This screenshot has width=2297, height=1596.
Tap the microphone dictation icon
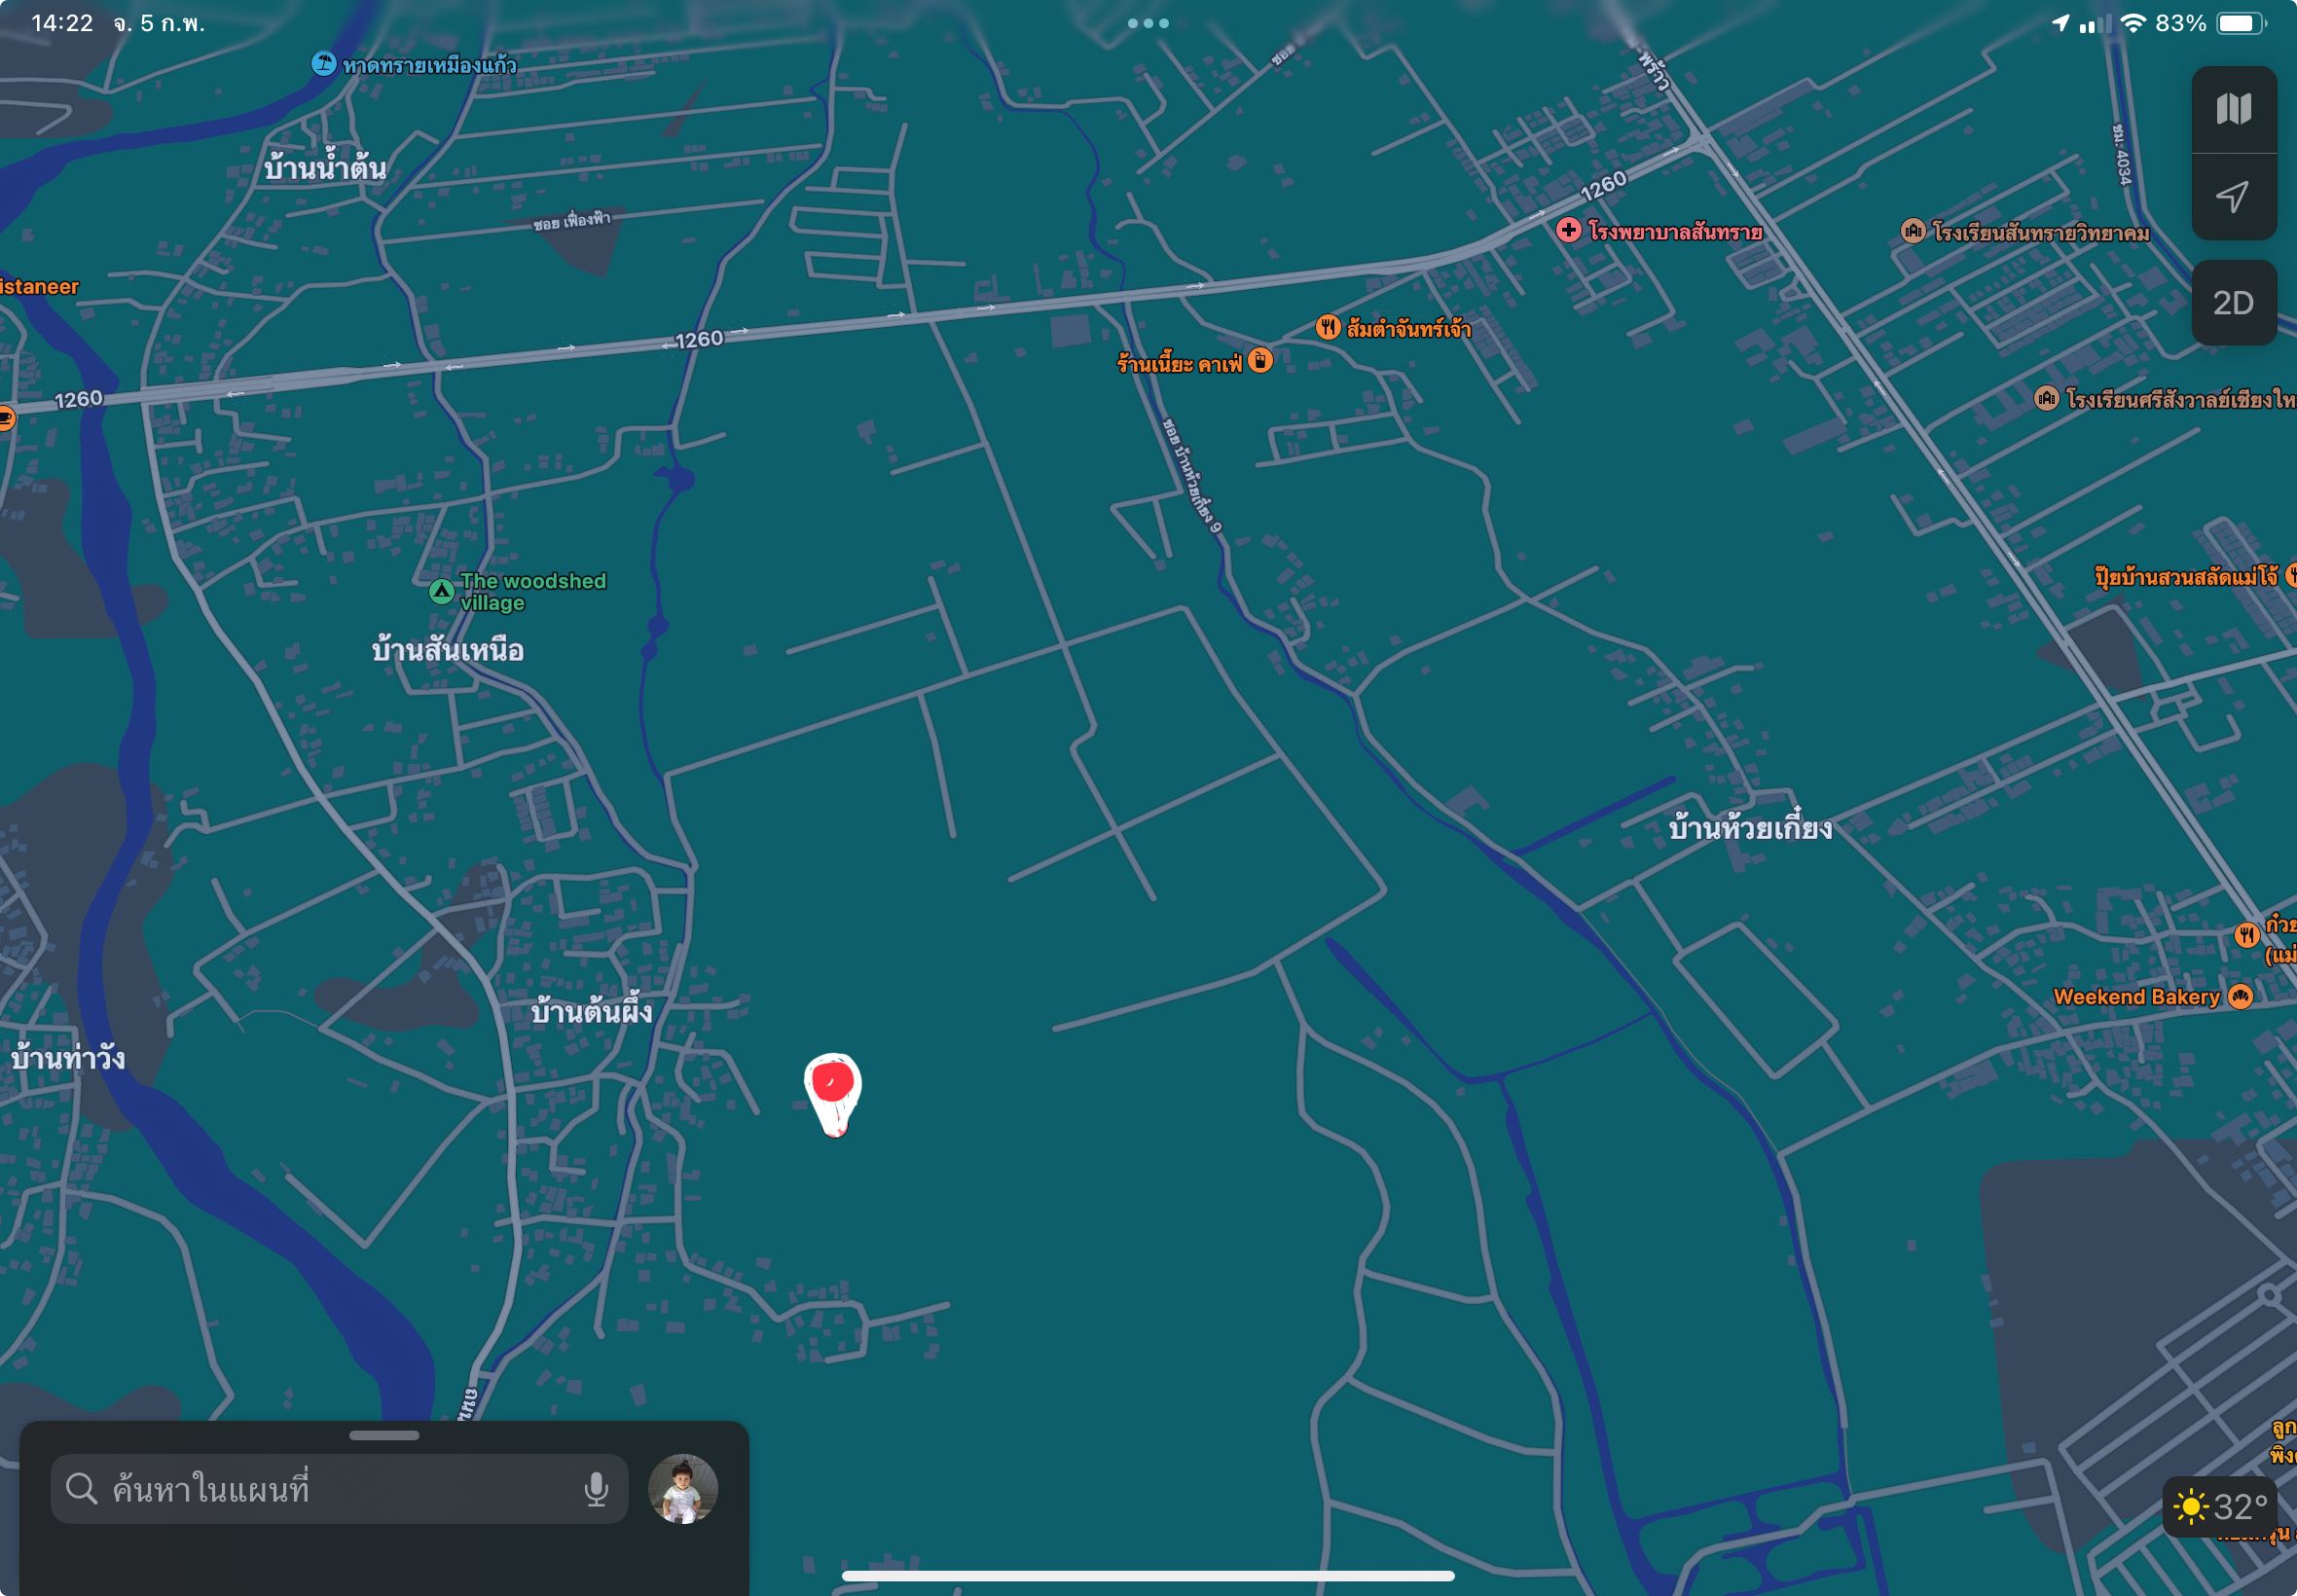(x=596, y=1489)
